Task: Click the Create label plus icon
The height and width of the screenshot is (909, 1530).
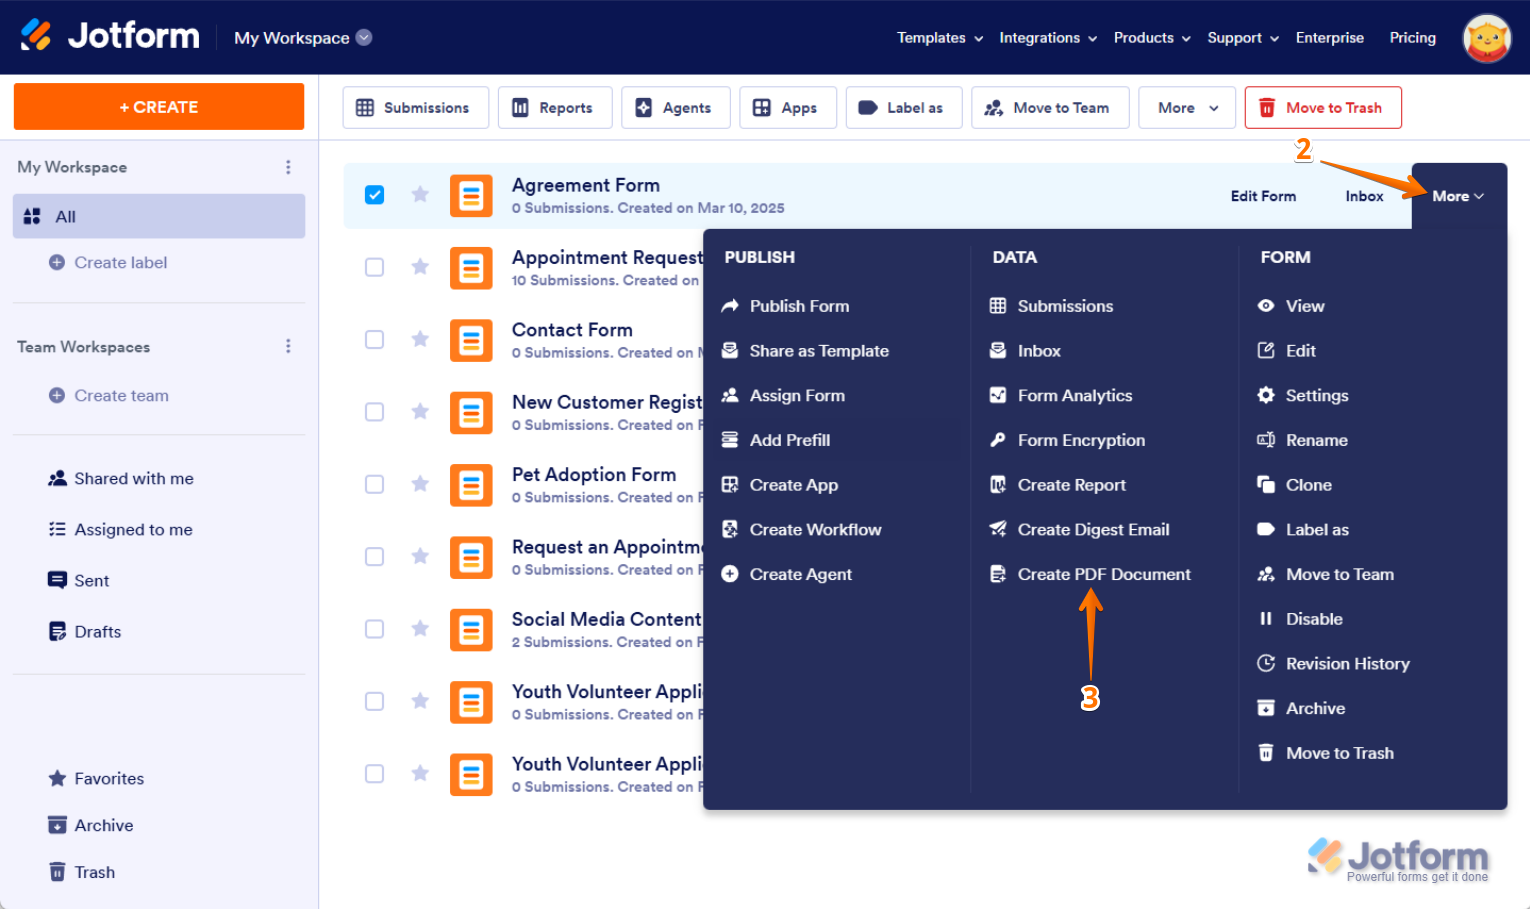Action: click(x=57, y=262)
